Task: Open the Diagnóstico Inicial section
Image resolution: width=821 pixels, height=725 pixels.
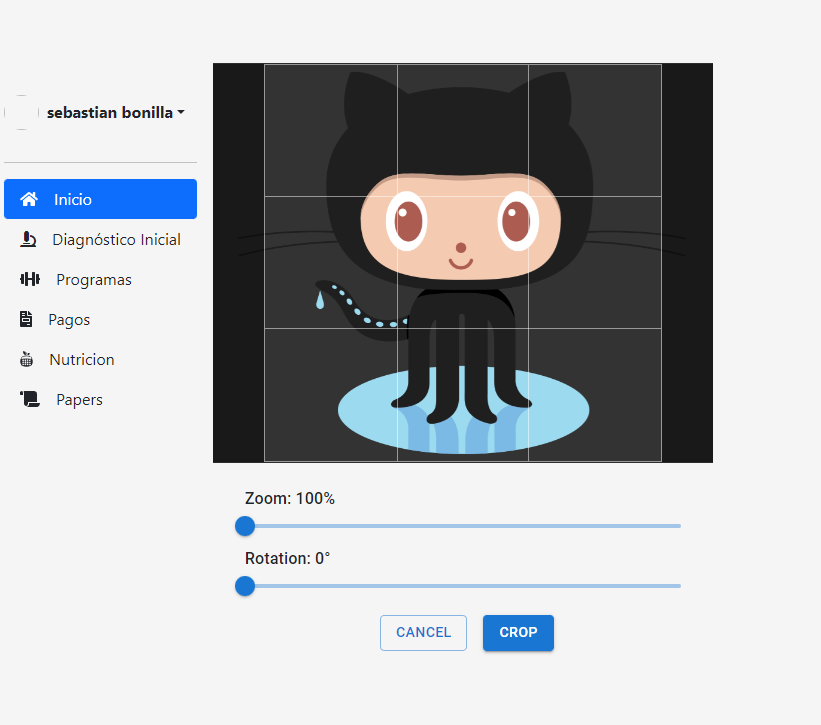Action: click(x=115, y=239)
